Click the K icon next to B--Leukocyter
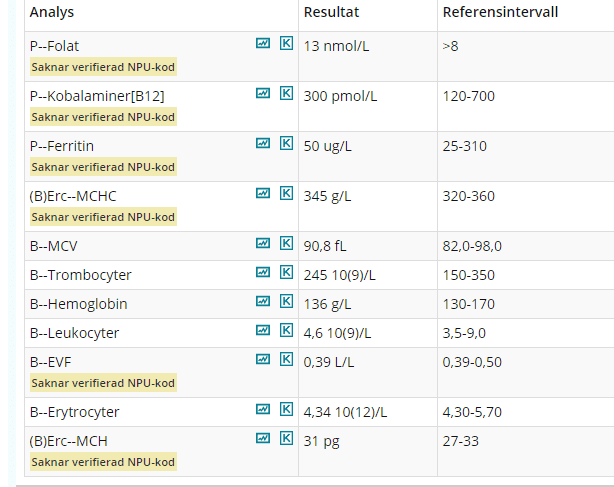 pyautogui.click(x=286, y=330)
